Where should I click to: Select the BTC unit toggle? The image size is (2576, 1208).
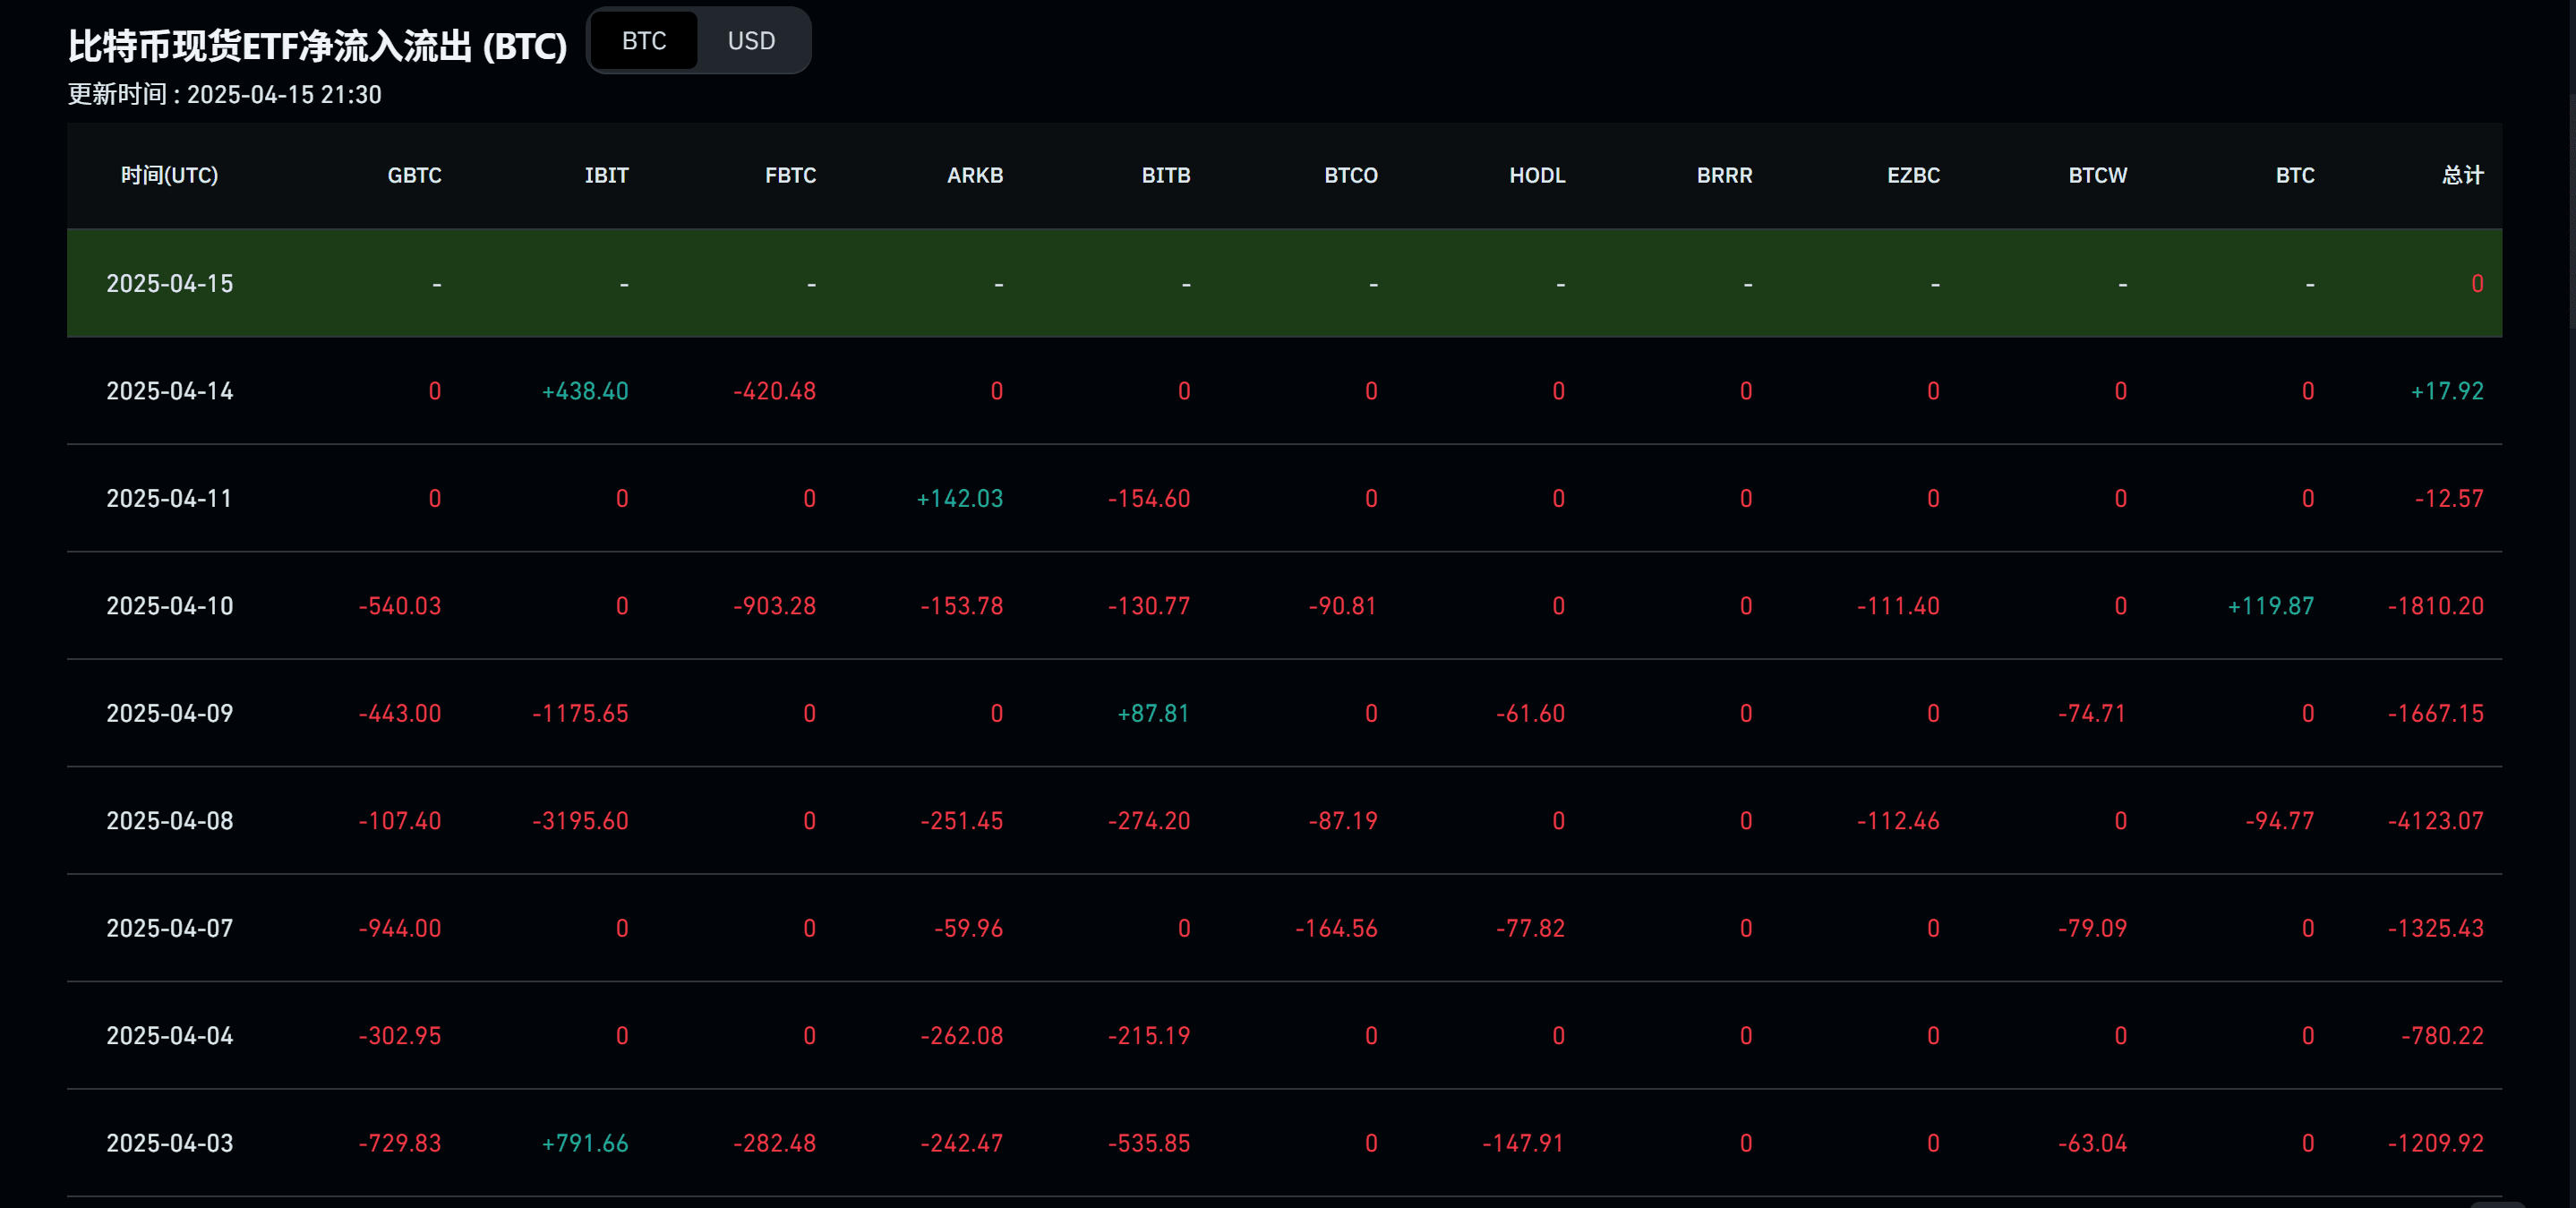643,41
